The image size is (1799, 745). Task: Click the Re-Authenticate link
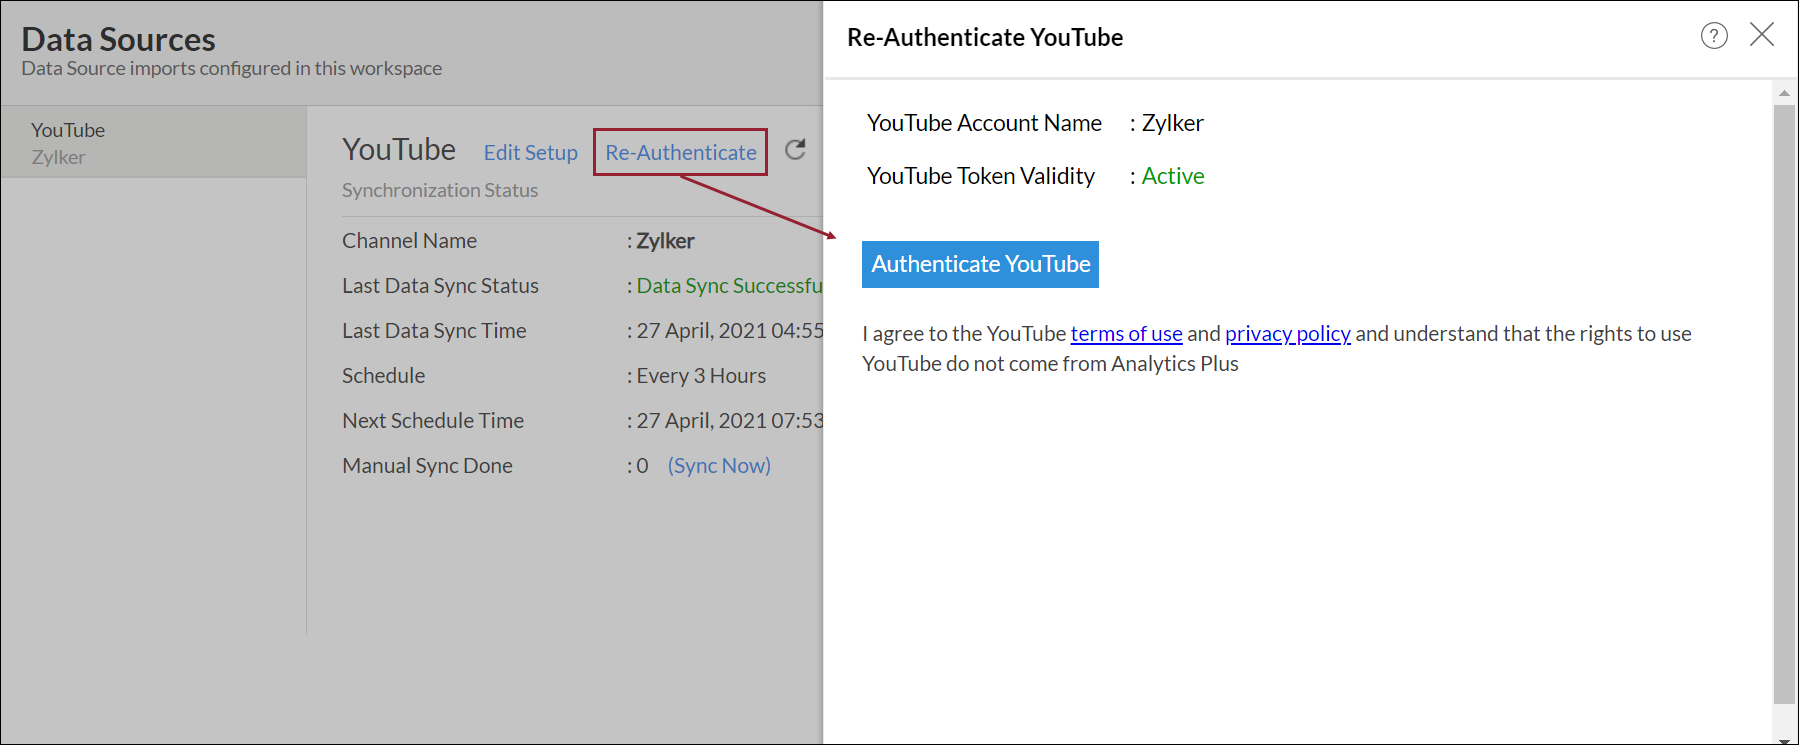tap(680, 153)
